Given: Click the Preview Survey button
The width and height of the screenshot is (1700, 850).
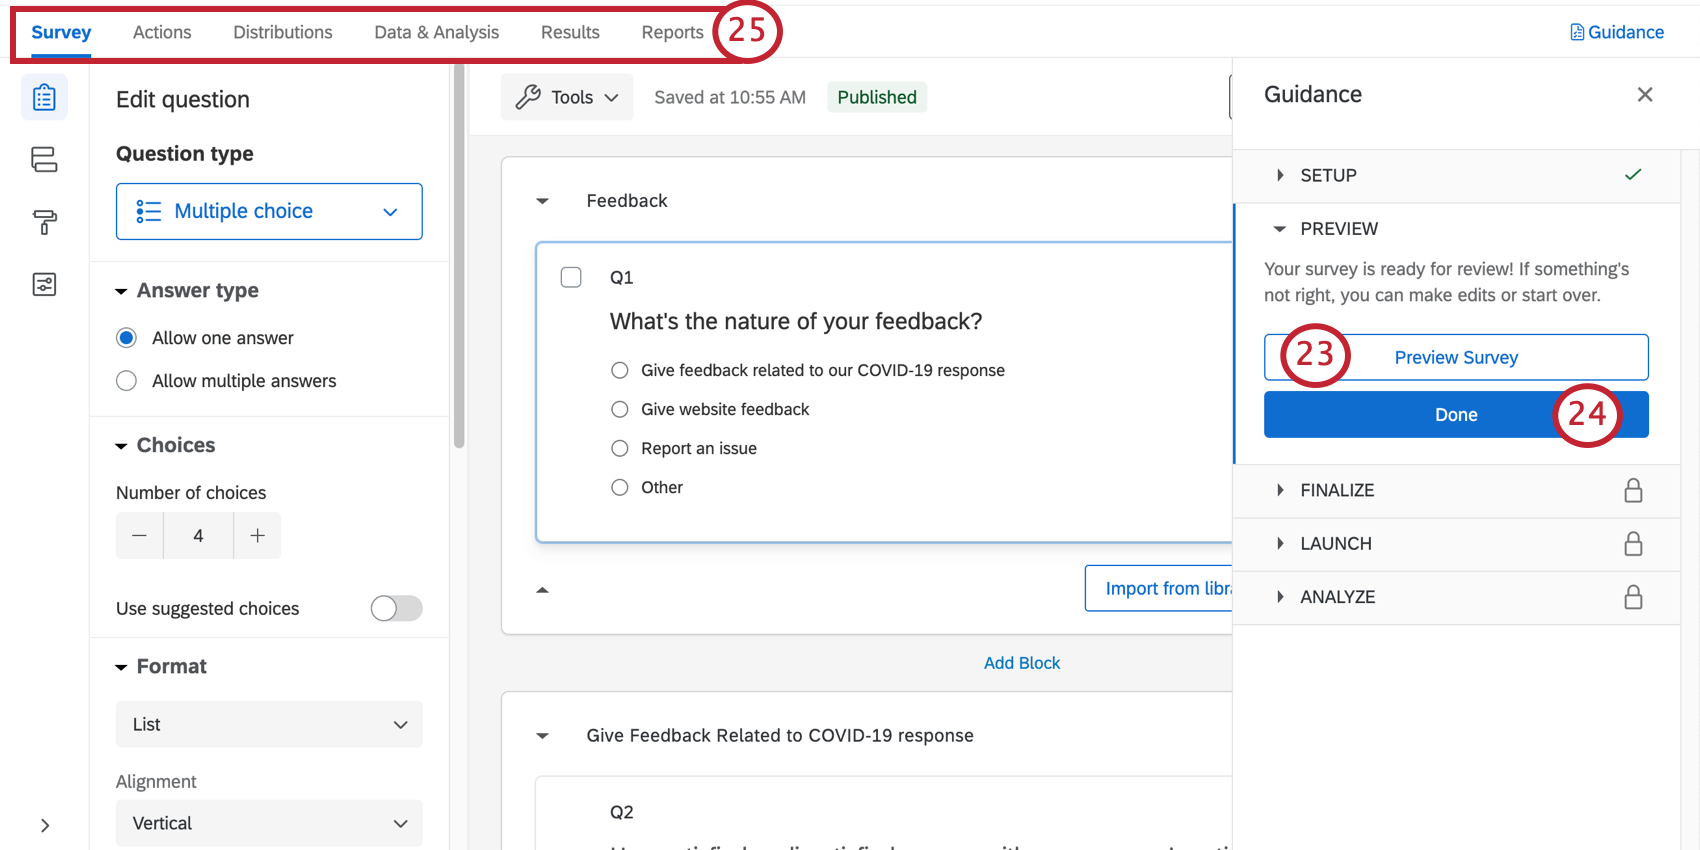Looking at the screenshot, I should click(x=1456, y=358).
